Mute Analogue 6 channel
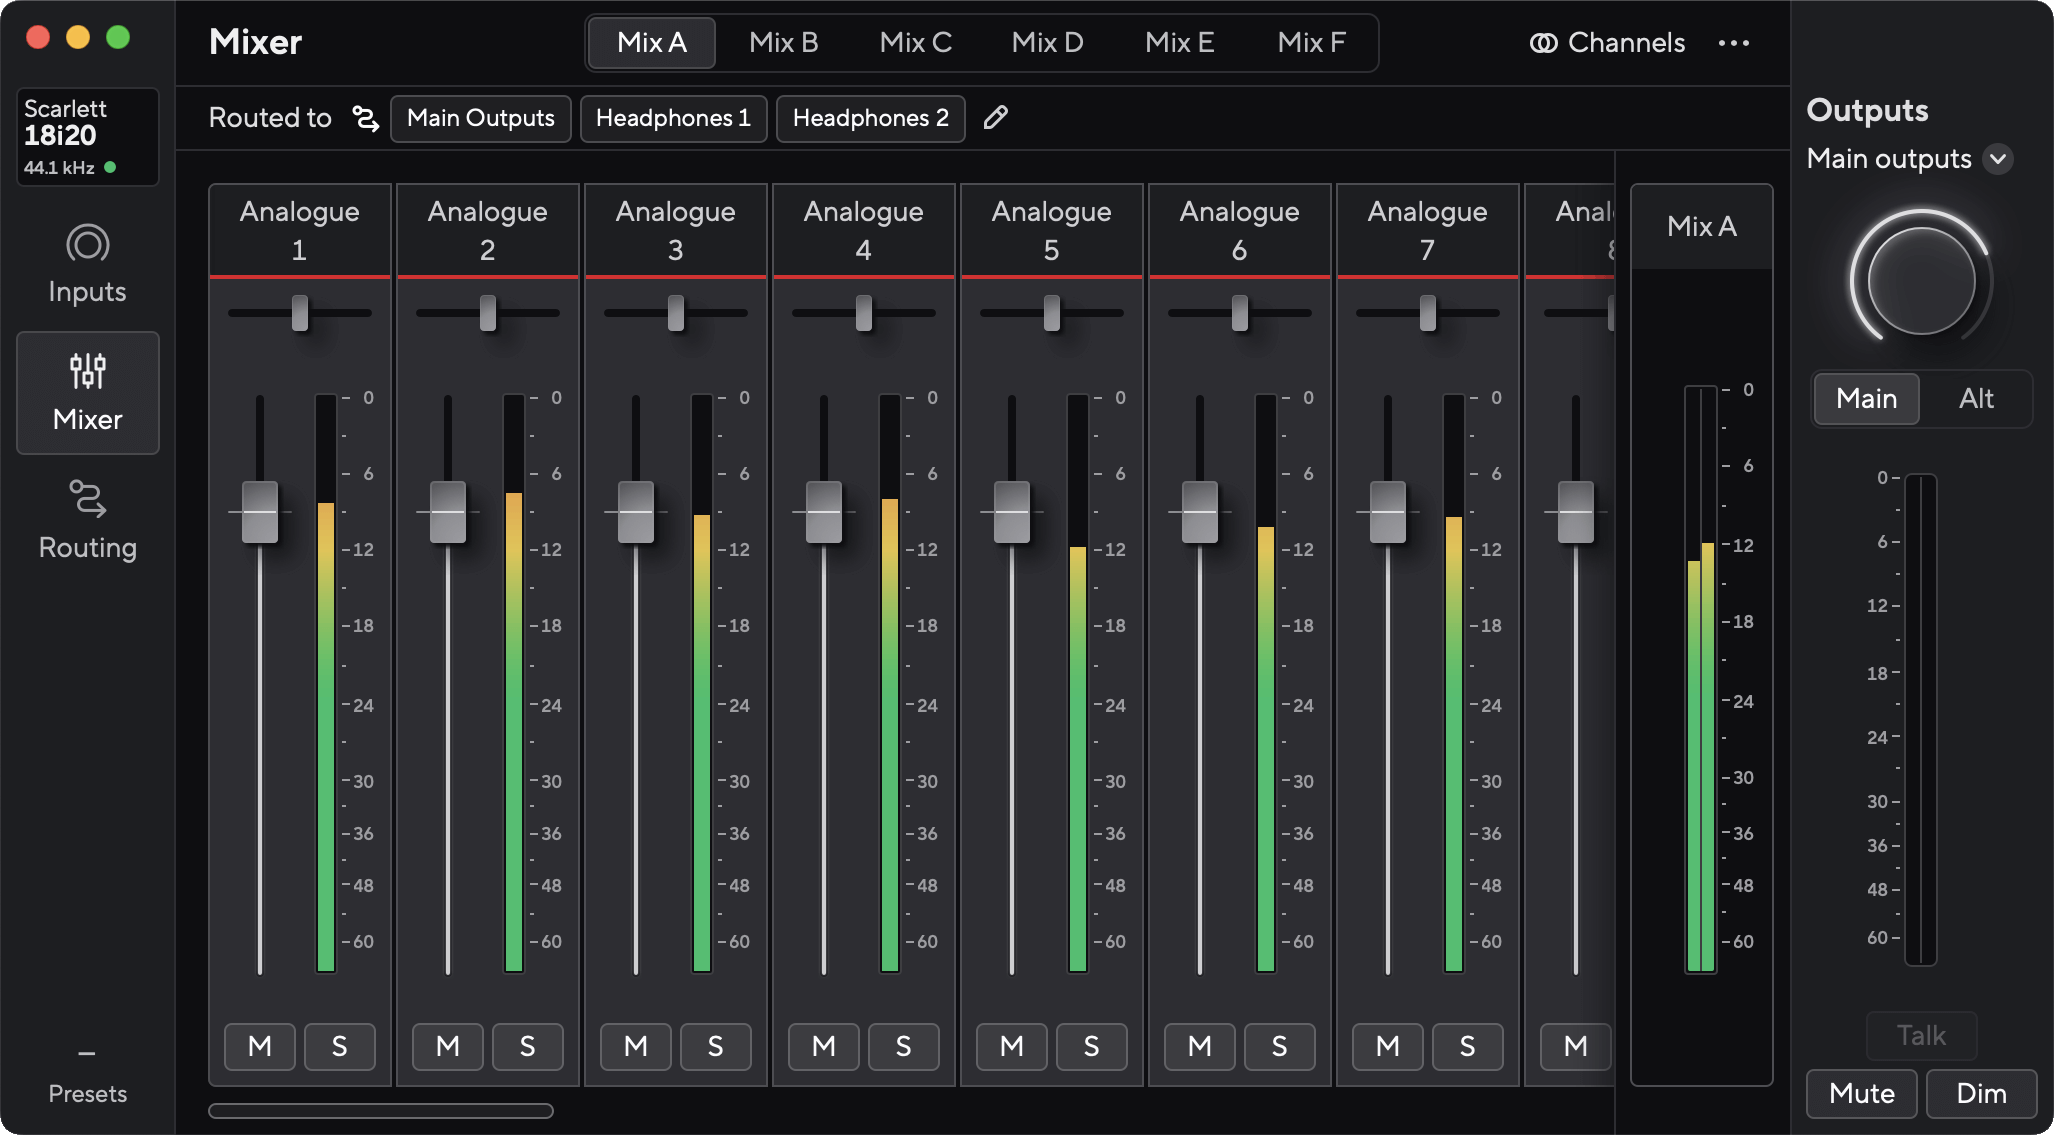The image size is (2054, 1135). (x=1200, y=1047)
